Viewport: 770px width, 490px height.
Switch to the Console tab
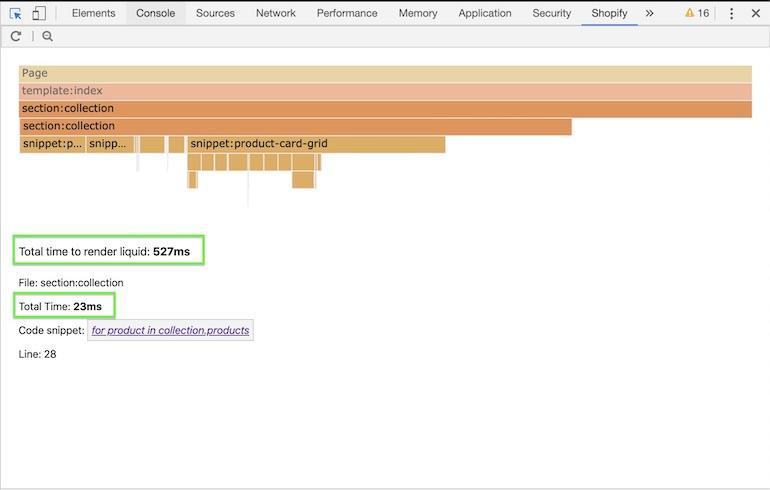coord(155,13)
